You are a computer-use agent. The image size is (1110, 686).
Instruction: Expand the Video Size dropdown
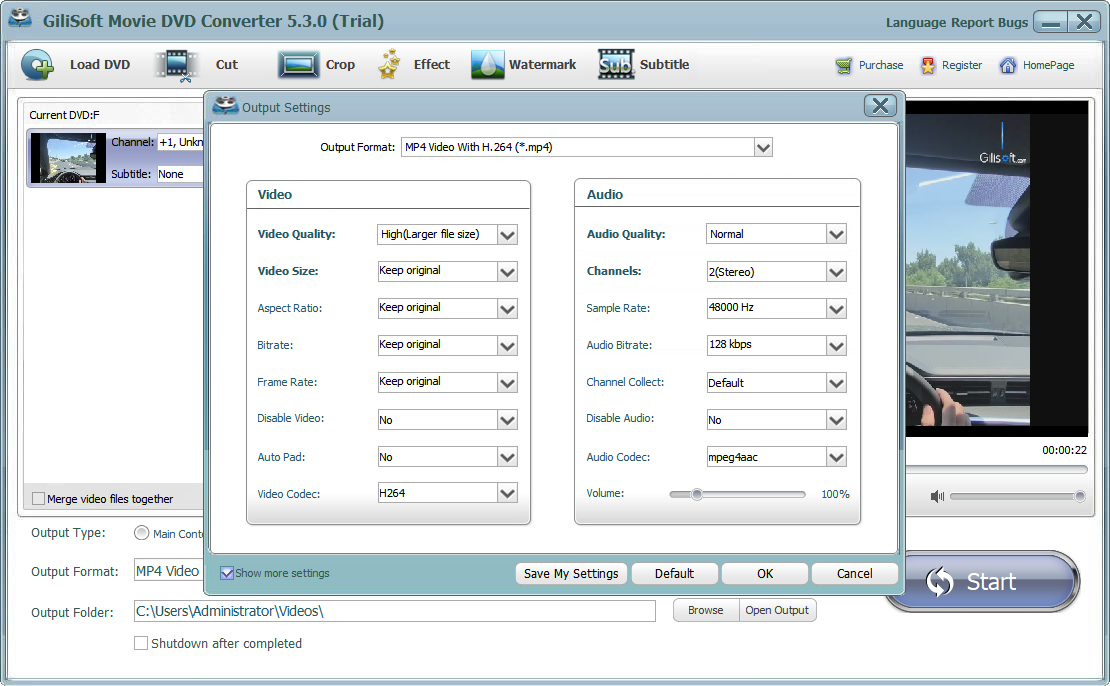click(x=507, y=271)
